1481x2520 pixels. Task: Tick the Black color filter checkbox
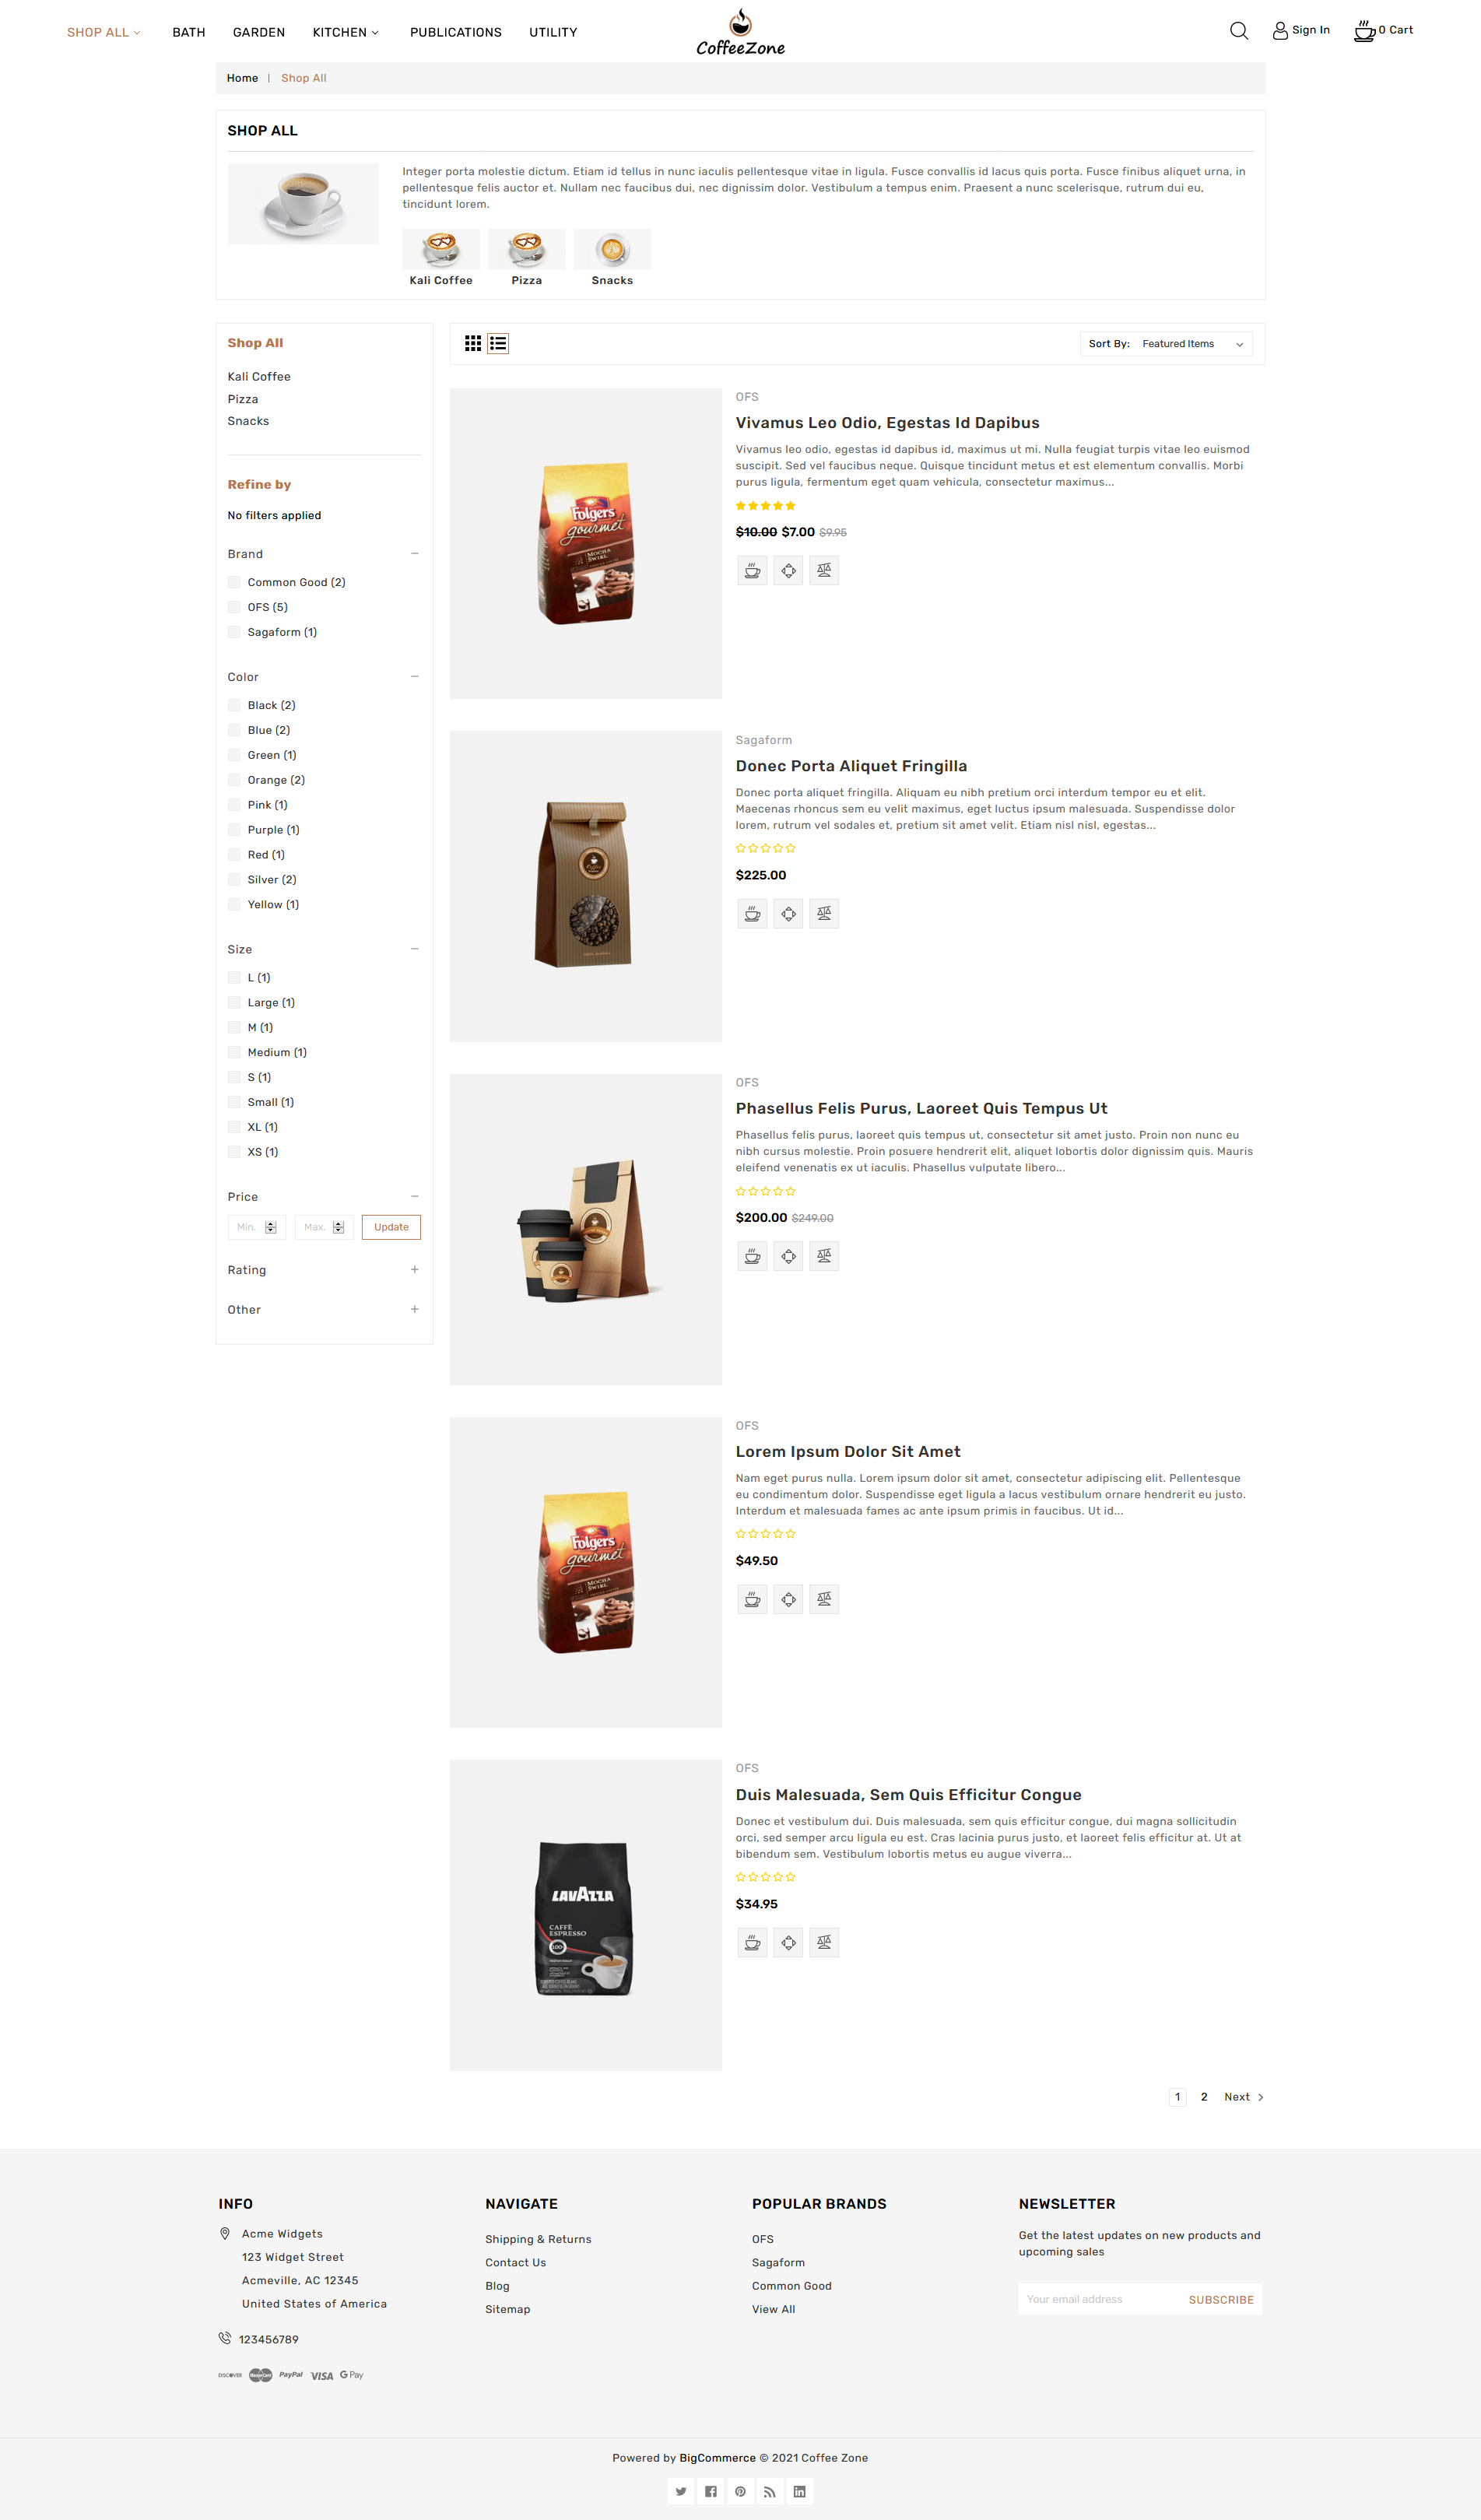(234, 705)
